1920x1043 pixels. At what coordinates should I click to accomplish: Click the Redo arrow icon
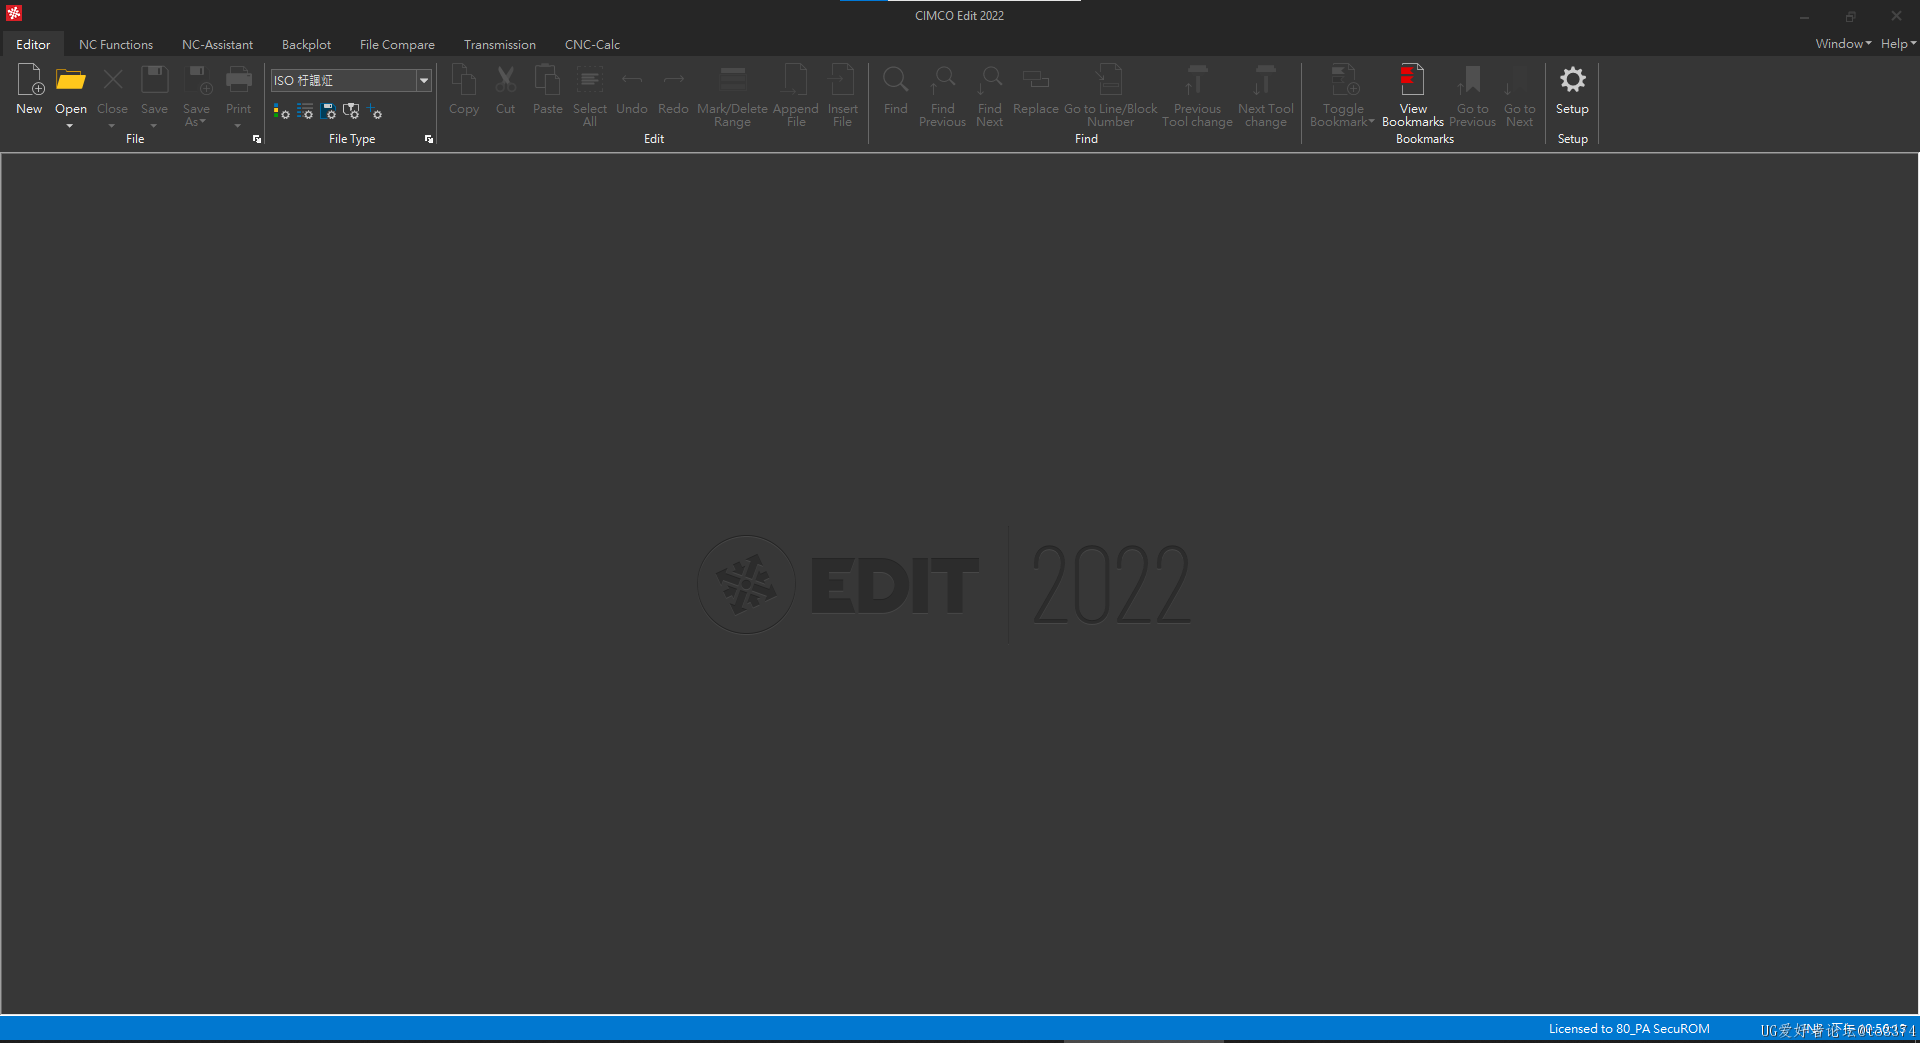(x=674, y=80)
